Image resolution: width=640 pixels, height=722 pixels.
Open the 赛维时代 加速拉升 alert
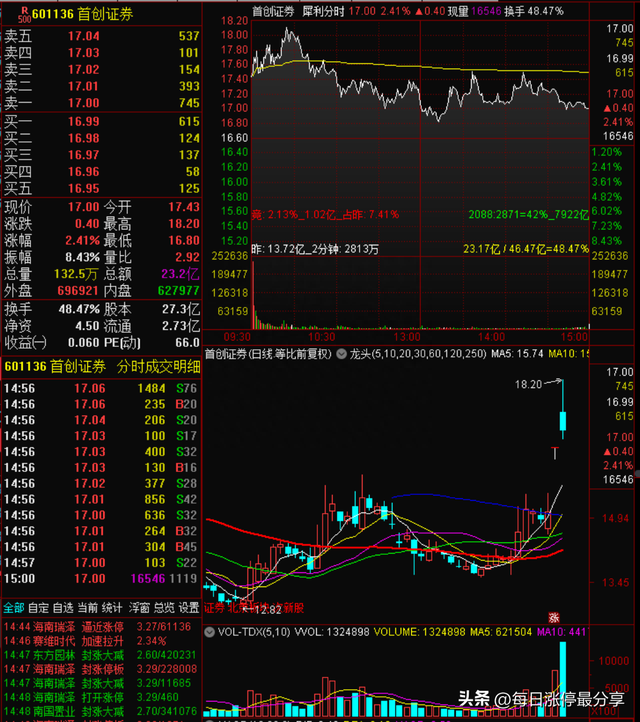[100, 641]
